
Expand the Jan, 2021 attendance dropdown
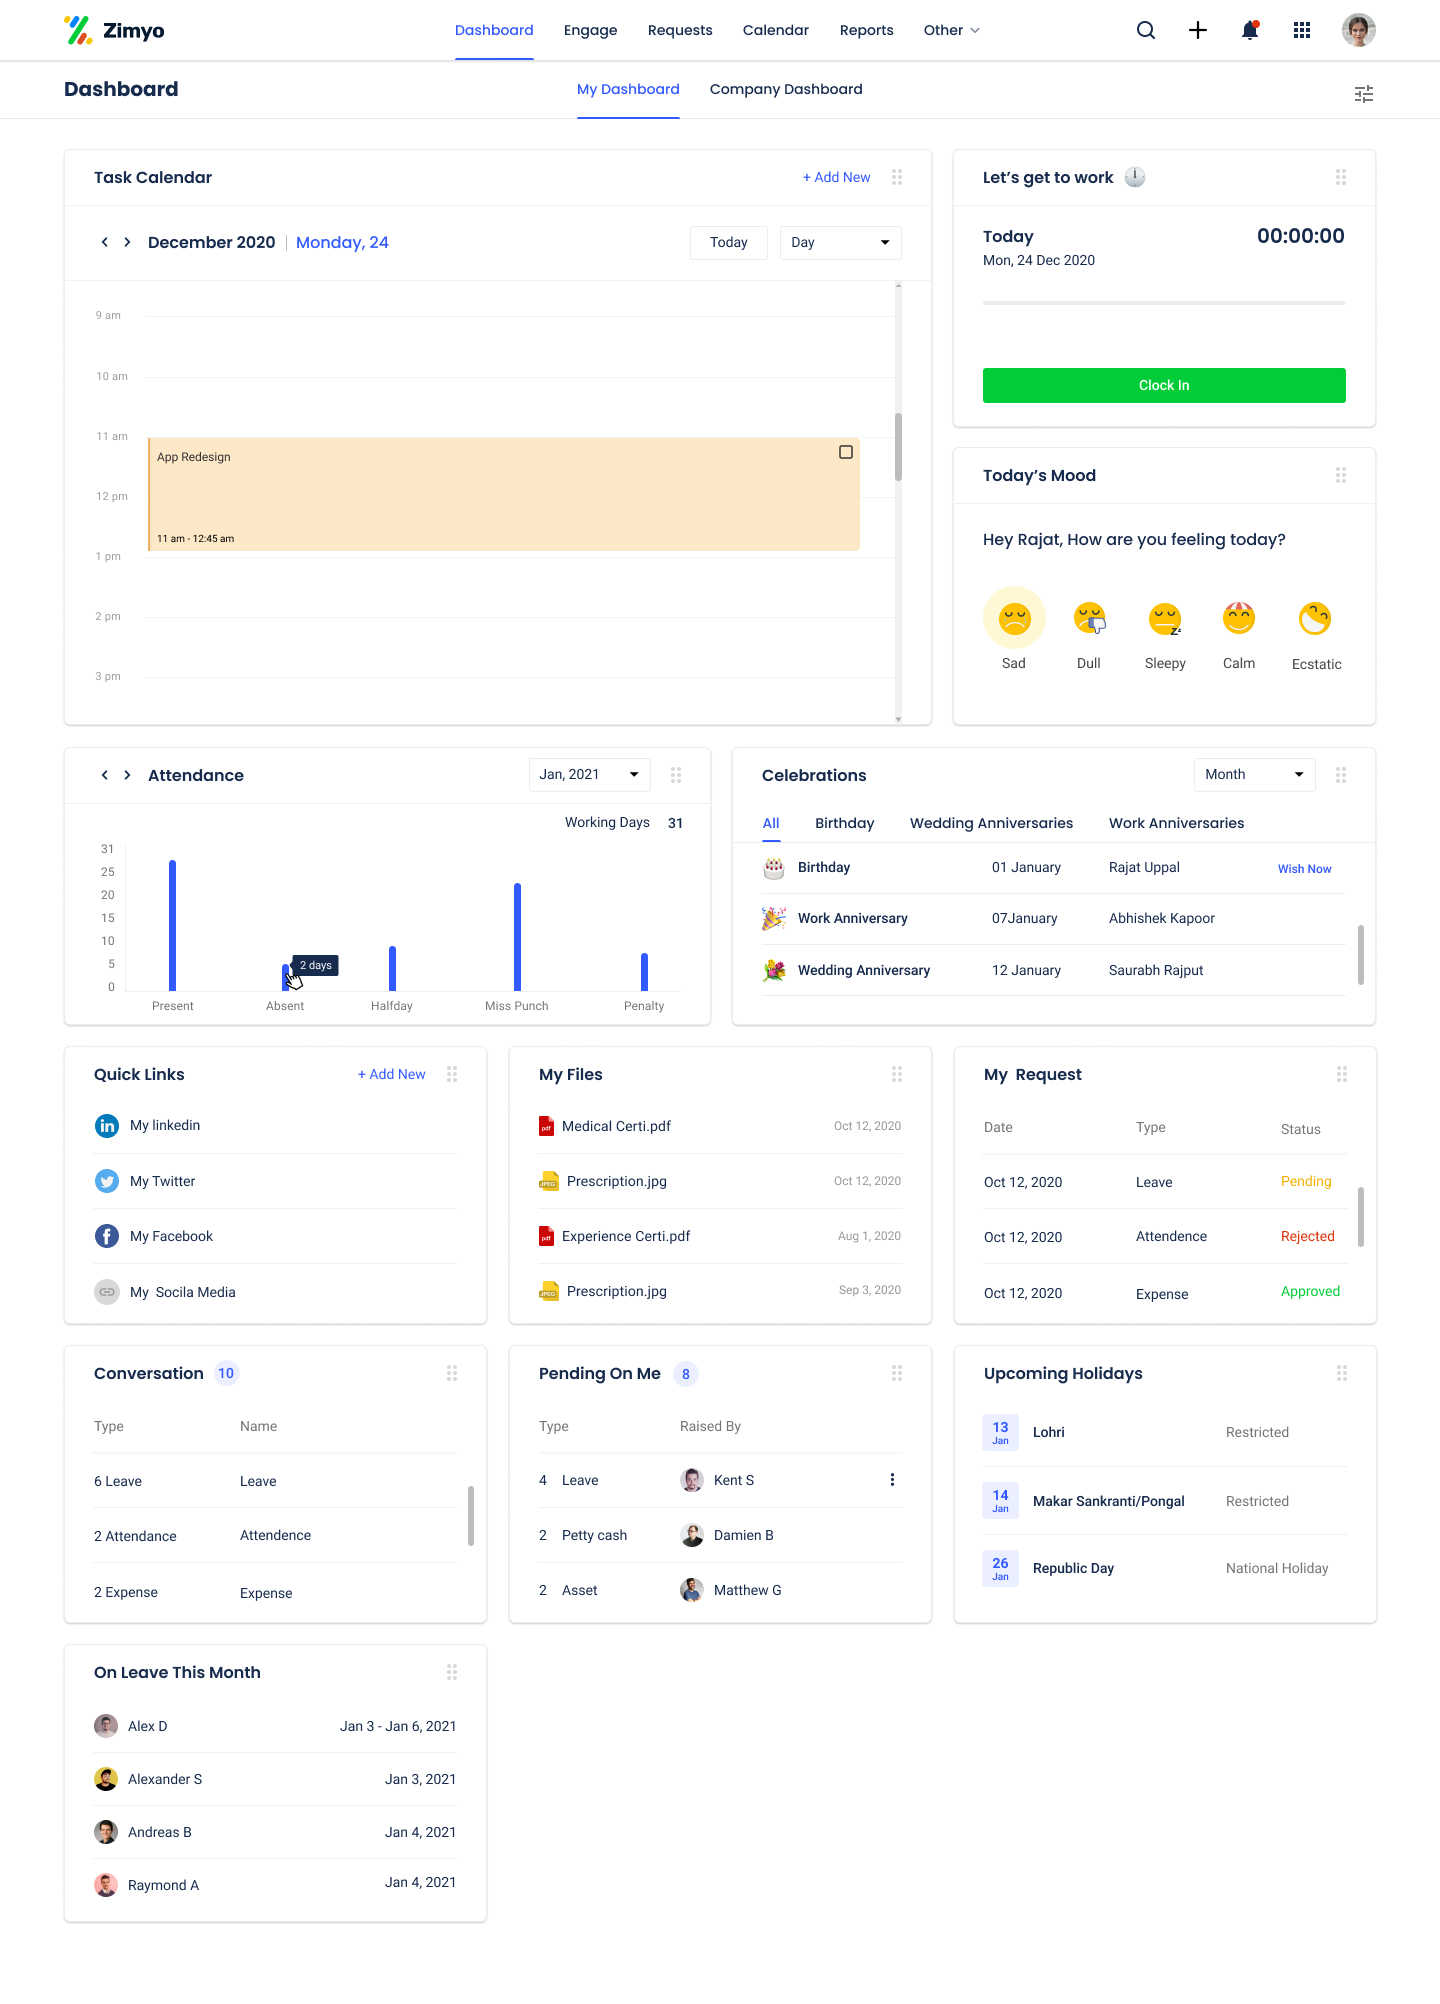(590, 775)
